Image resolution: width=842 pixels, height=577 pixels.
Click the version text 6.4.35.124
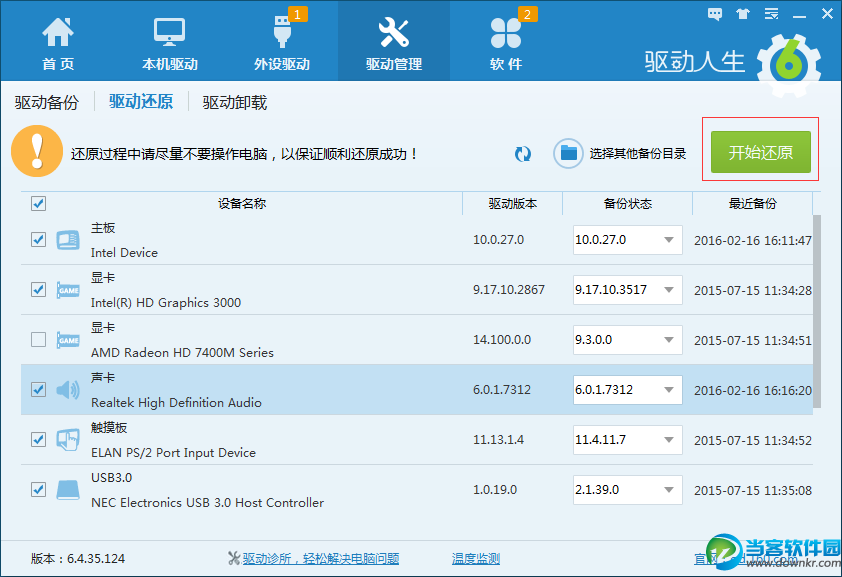96,559
